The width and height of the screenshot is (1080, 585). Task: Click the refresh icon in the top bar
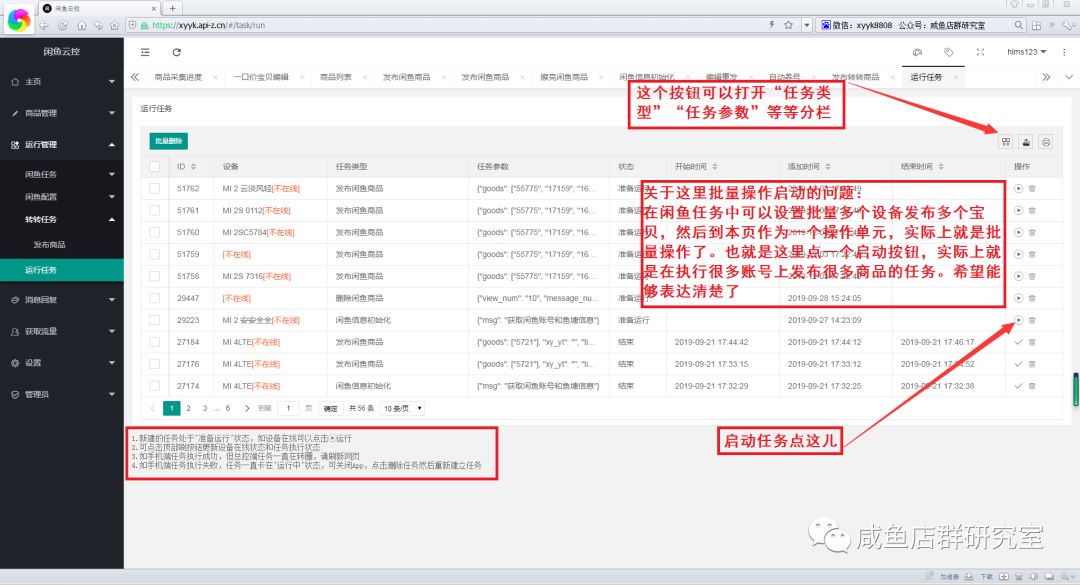click(x=177, y=52)
